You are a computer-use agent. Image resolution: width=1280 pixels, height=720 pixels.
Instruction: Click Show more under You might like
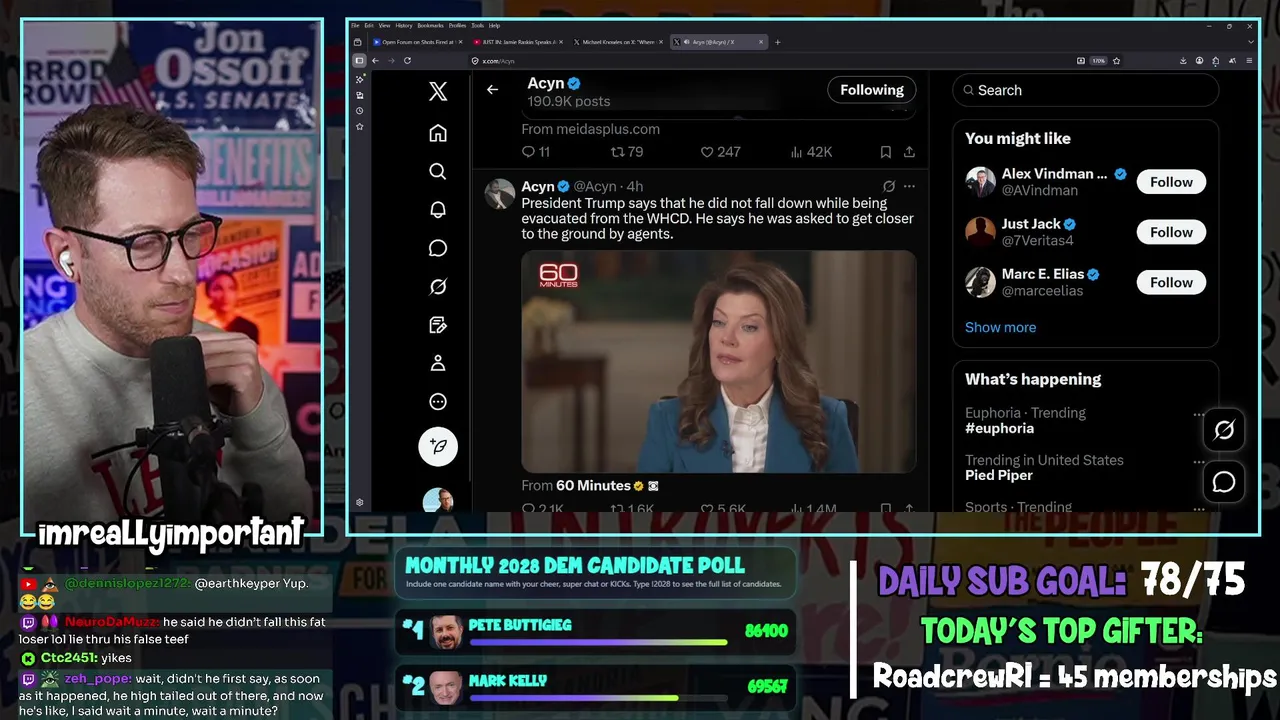coord(1000,327)
